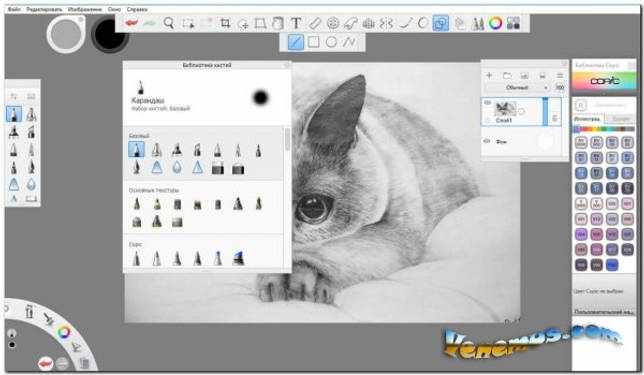
Task: Select the Crop tool
Action: click(x=225, y=23)
